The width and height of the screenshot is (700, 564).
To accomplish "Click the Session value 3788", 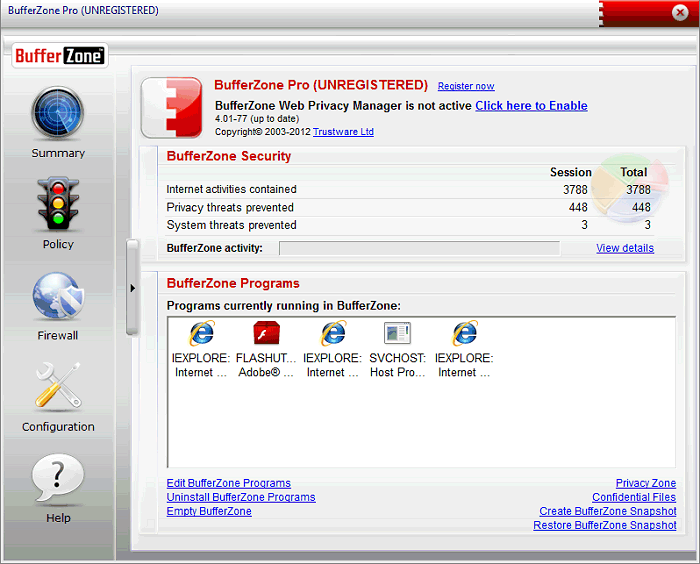I will pos(575,189).
